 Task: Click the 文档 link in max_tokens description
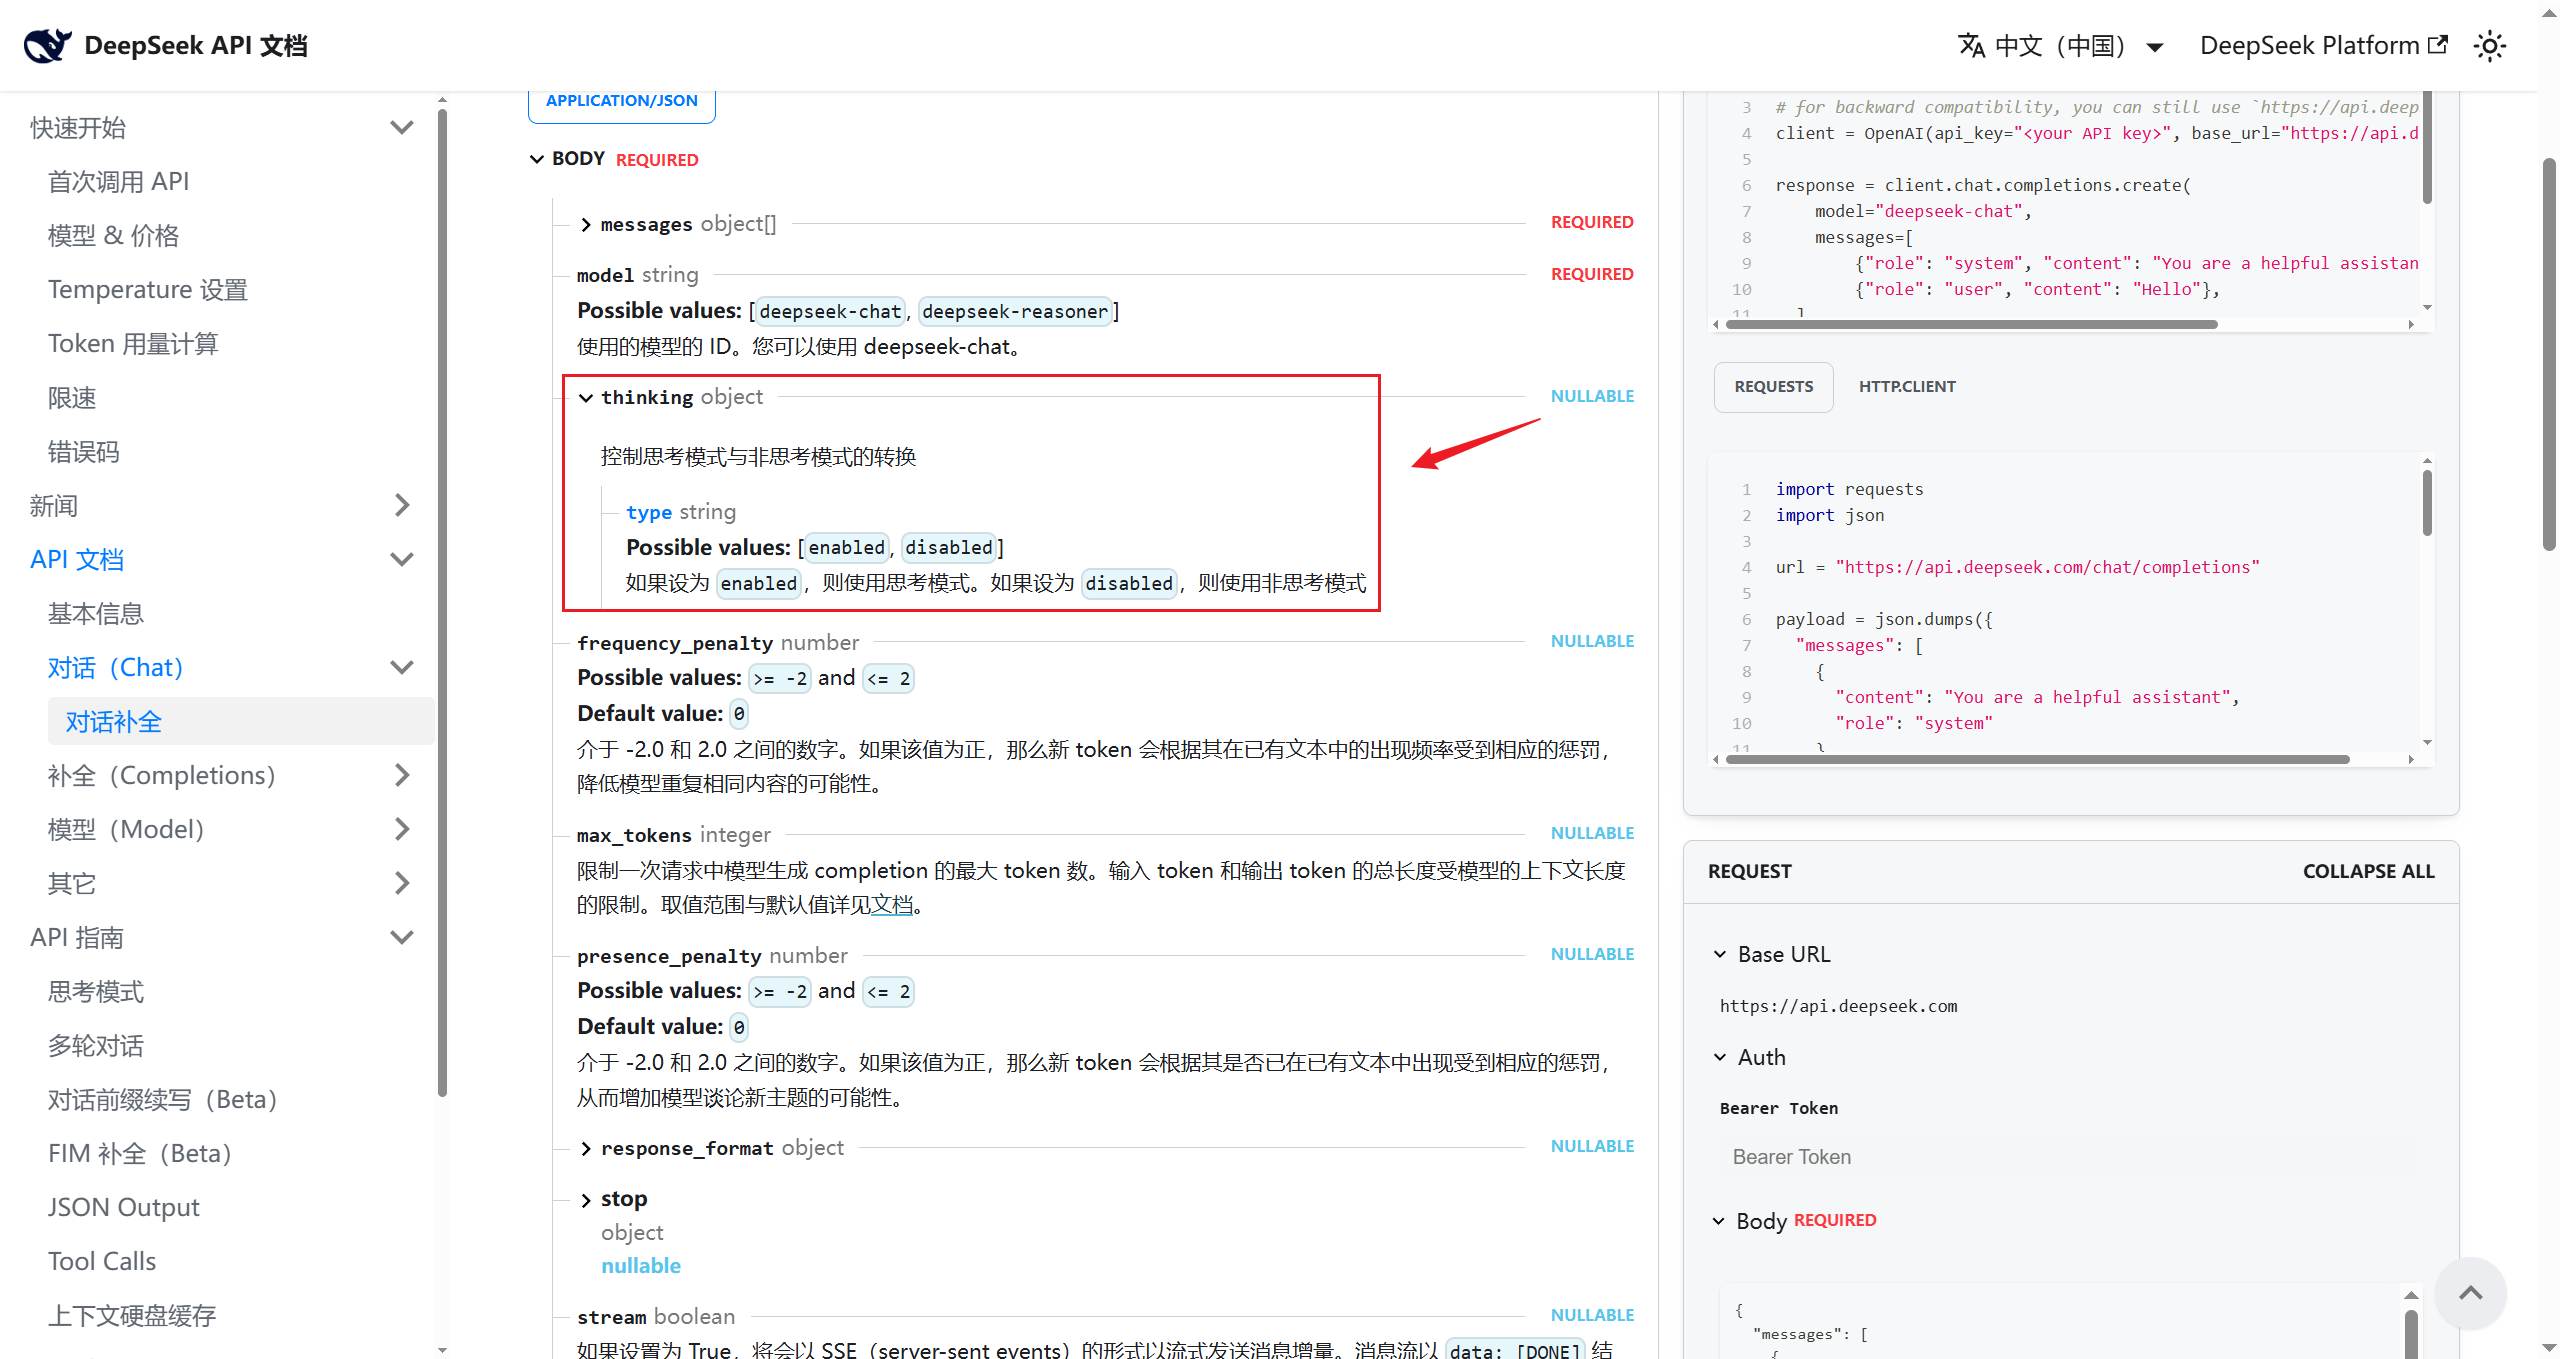pyautogui.click(x=892, y=905)
